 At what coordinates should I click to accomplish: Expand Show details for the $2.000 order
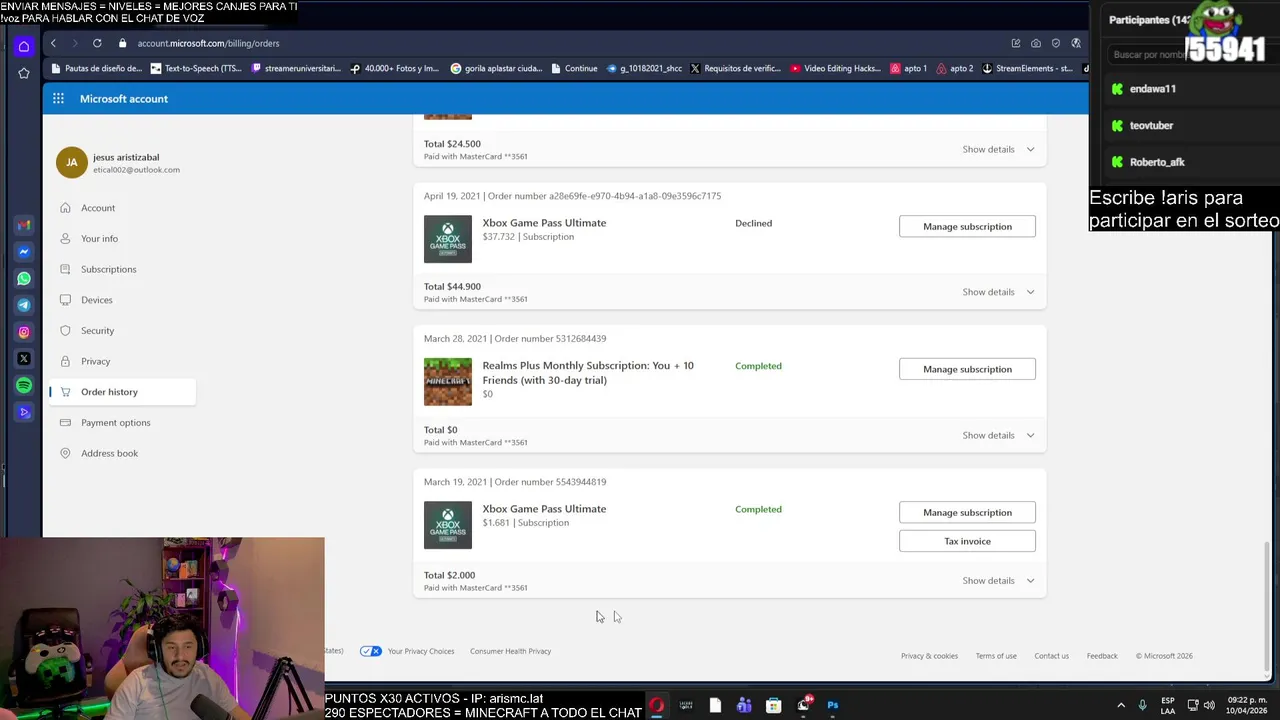point(998,580)
